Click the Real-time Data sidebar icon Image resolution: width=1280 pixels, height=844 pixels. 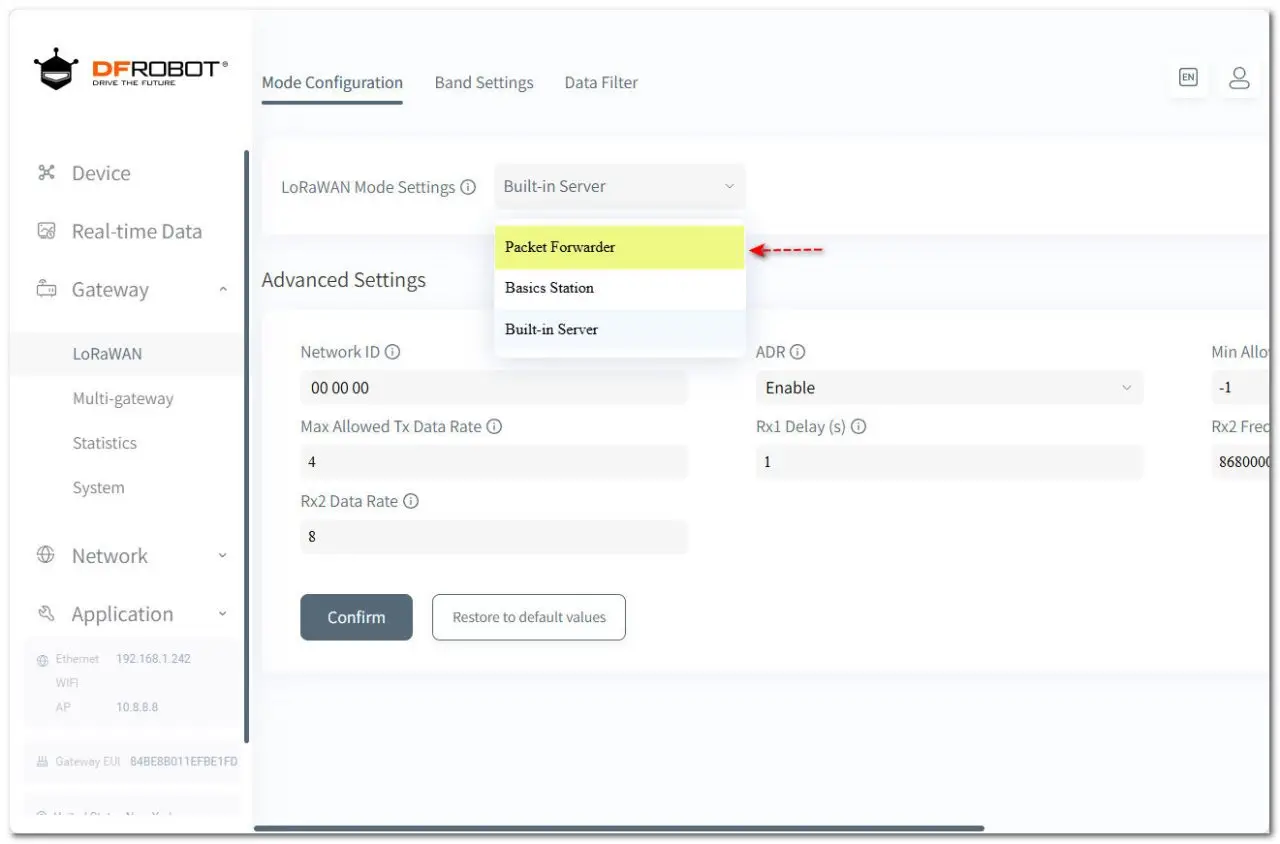[46, 231]
